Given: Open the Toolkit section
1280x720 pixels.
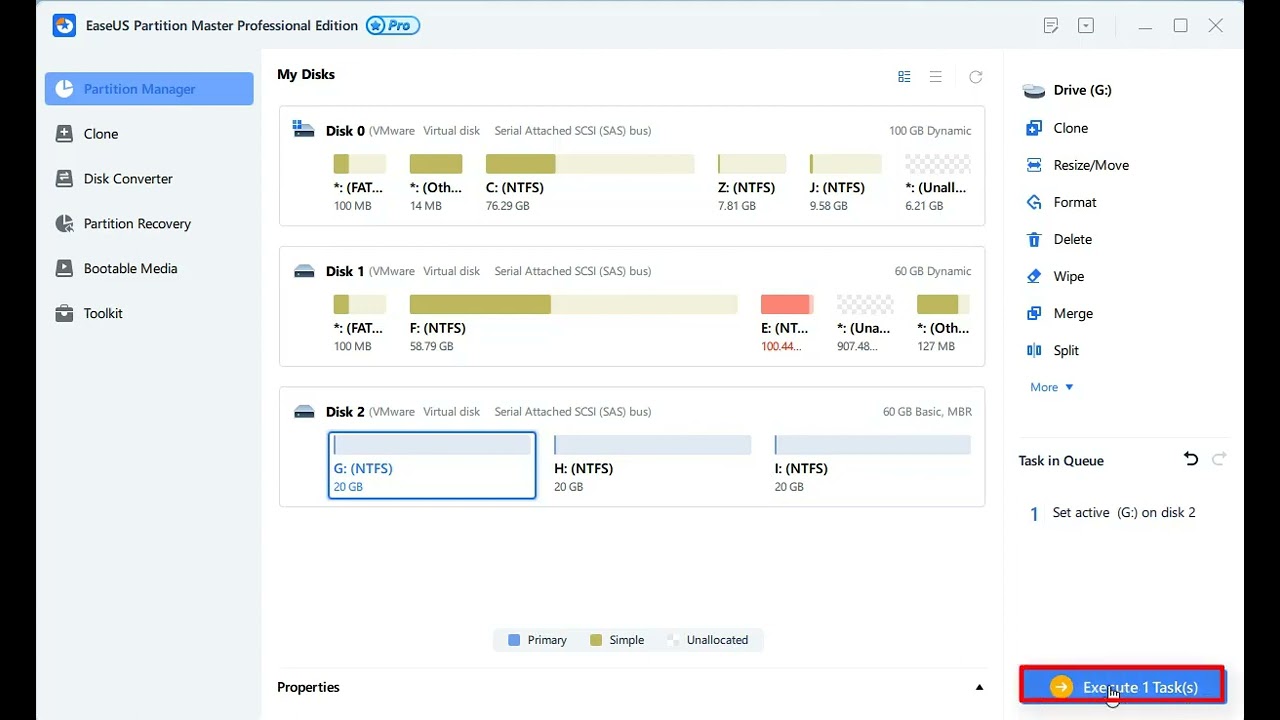Looking at the screenshot, I should [103, 314].
